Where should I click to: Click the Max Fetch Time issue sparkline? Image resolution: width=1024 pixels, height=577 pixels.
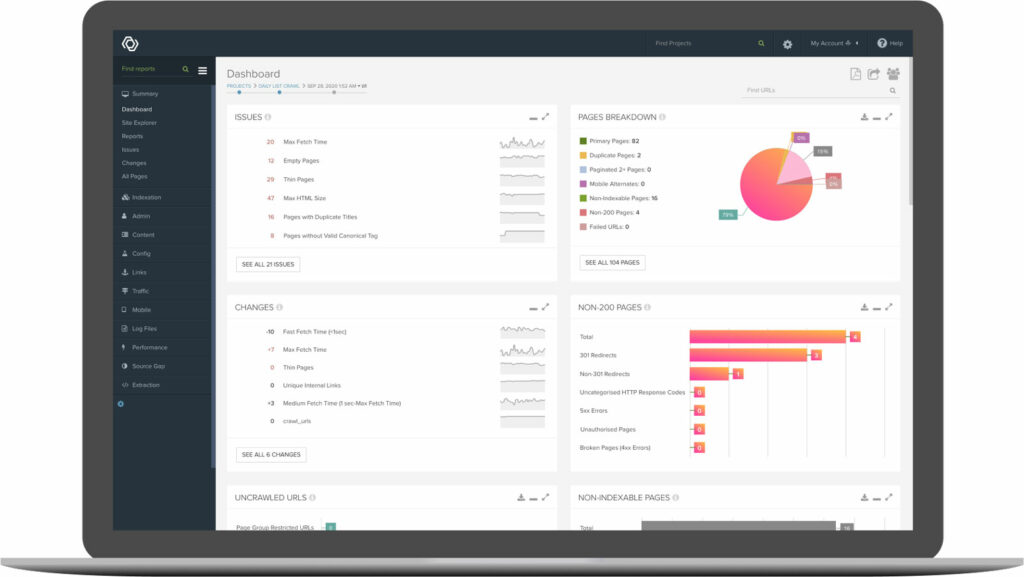pyautogui.click(x=522, y=143)
